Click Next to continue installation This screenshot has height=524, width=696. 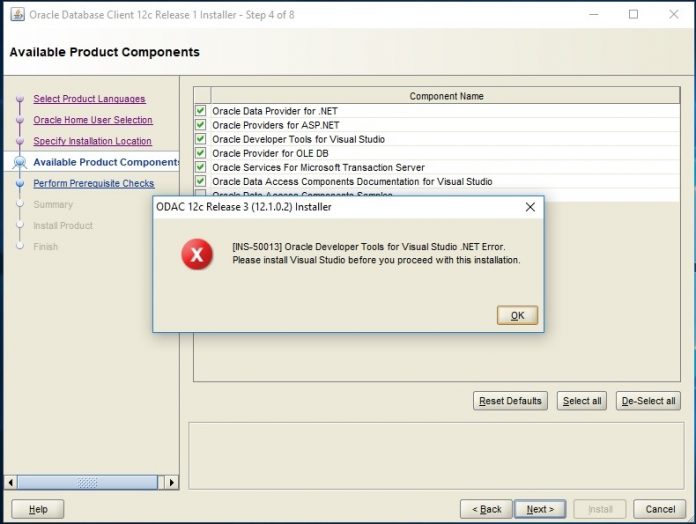(540, 509)
